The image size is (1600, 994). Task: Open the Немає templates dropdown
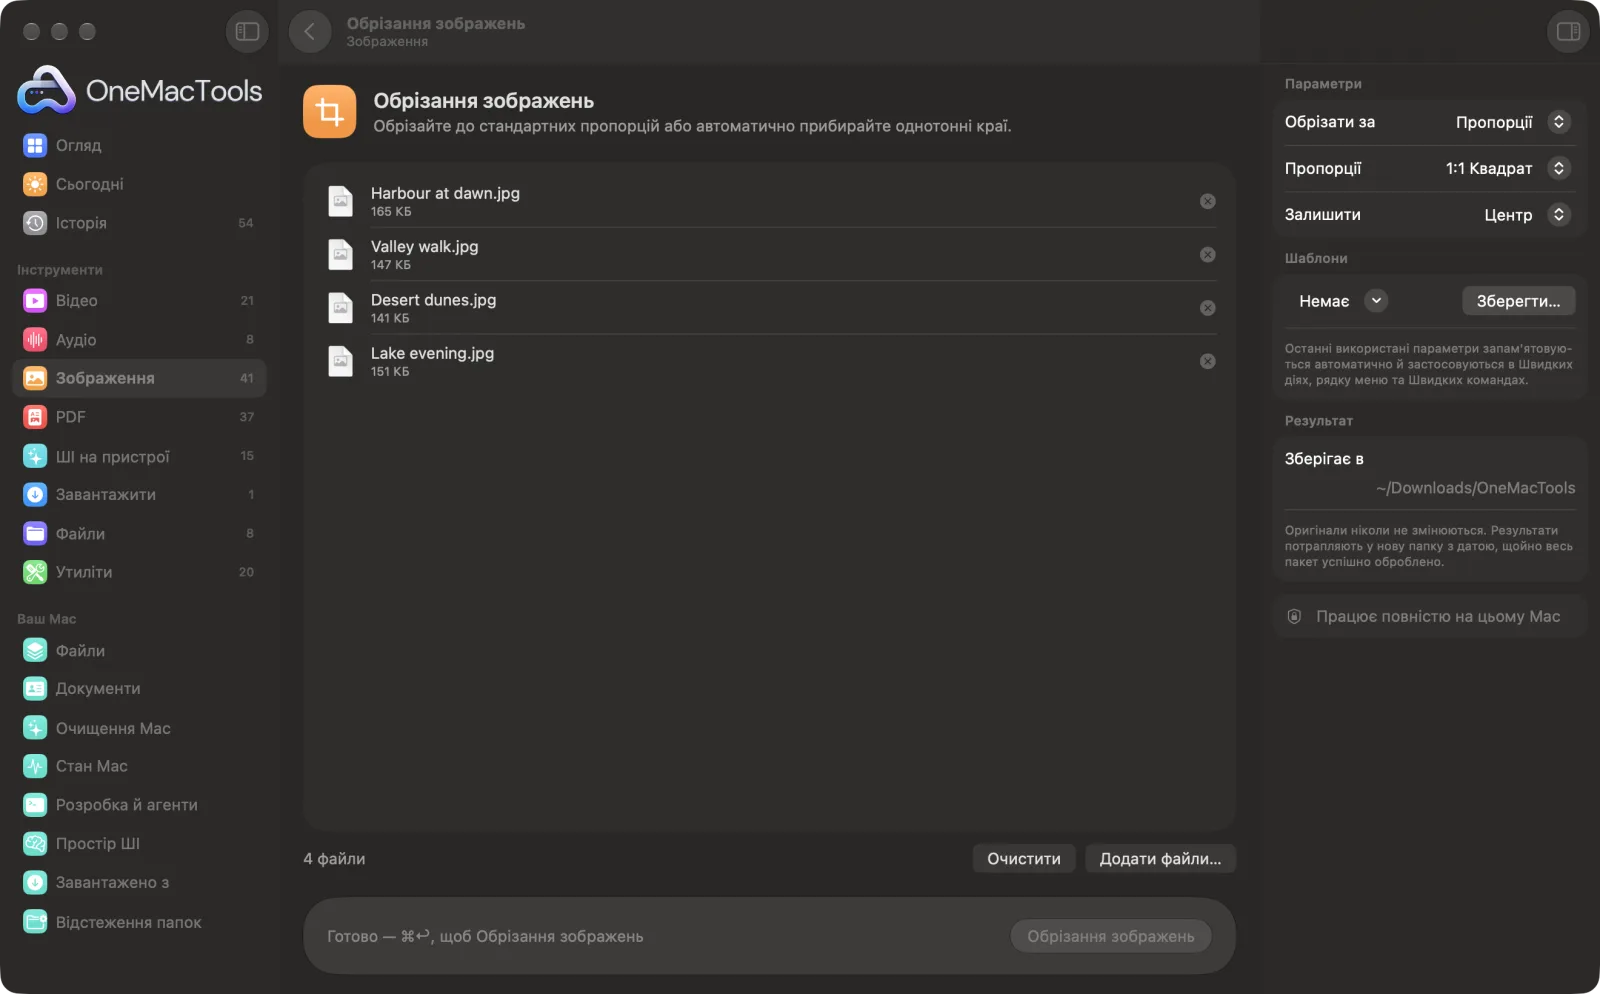point(1342,301)
